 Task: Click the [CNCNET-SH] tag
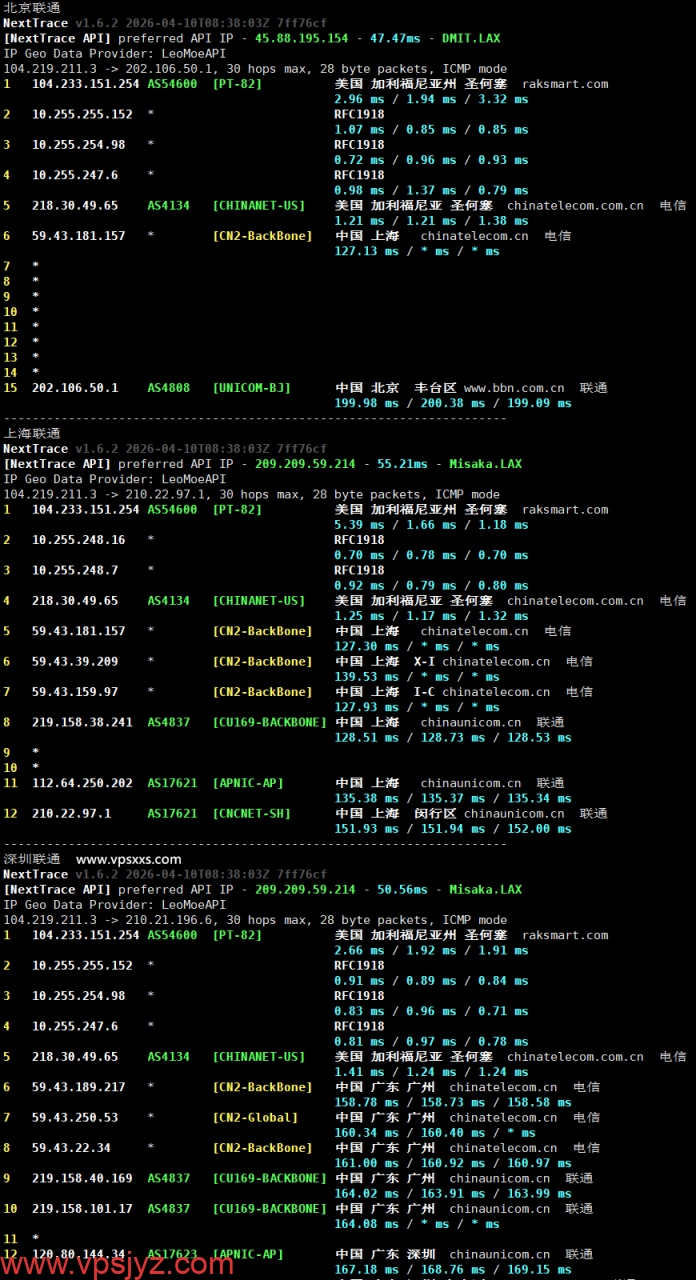[252, 814]
